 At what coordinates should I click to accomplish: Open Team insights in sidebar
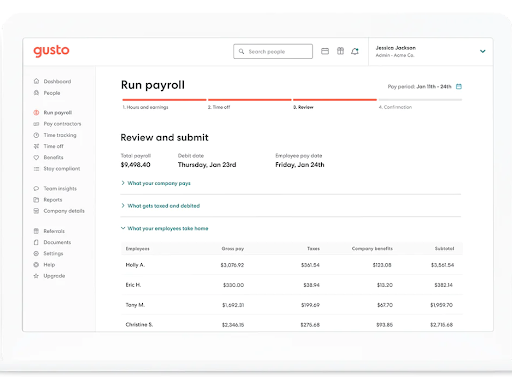pos(60,189)
